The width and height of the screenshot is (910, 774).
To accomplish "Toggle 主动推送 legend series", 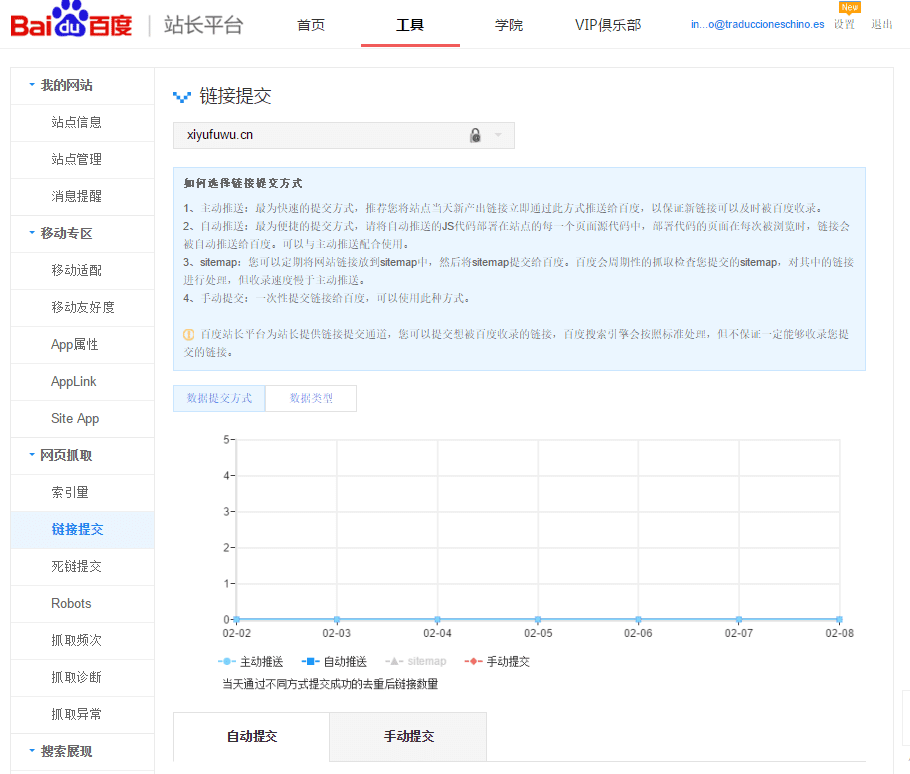I will tap(250, 661).
